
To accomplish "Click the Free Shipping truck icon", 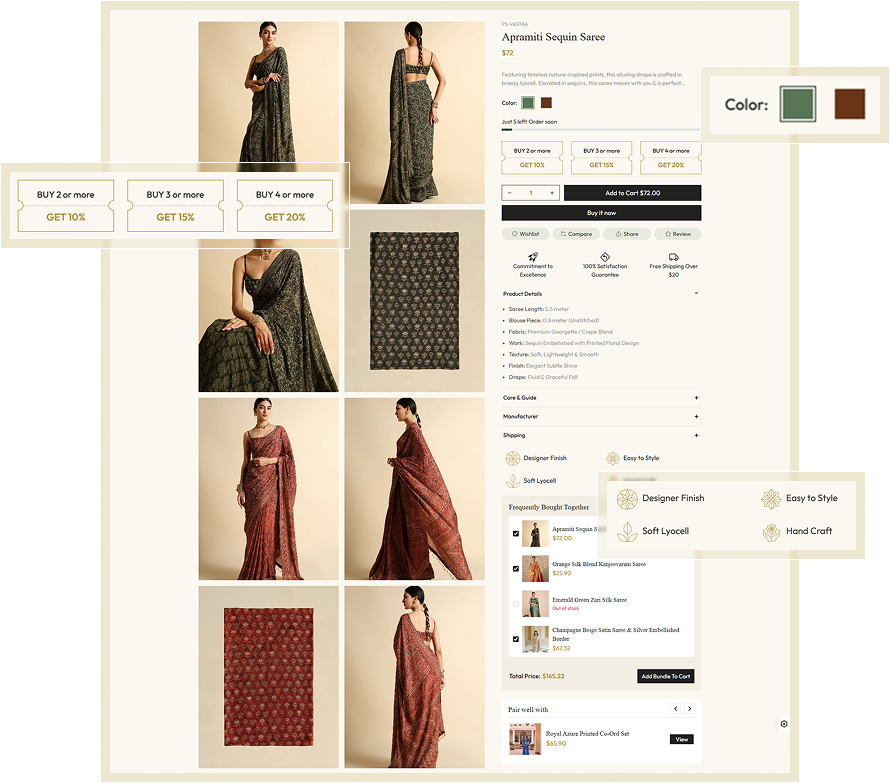I will tap(674, 257).
